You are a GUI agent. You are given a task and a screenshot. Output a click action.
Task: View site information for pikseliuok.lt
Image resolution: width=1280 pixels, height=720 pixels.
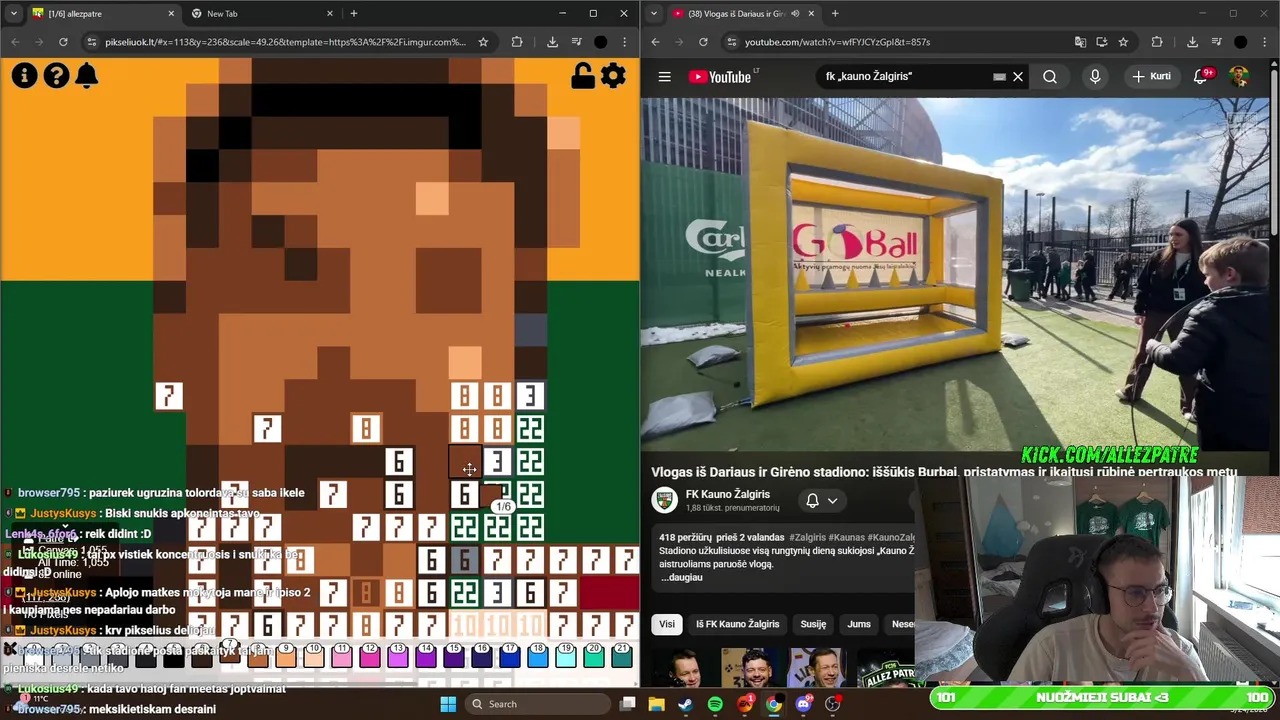click(x=92, y=42)
